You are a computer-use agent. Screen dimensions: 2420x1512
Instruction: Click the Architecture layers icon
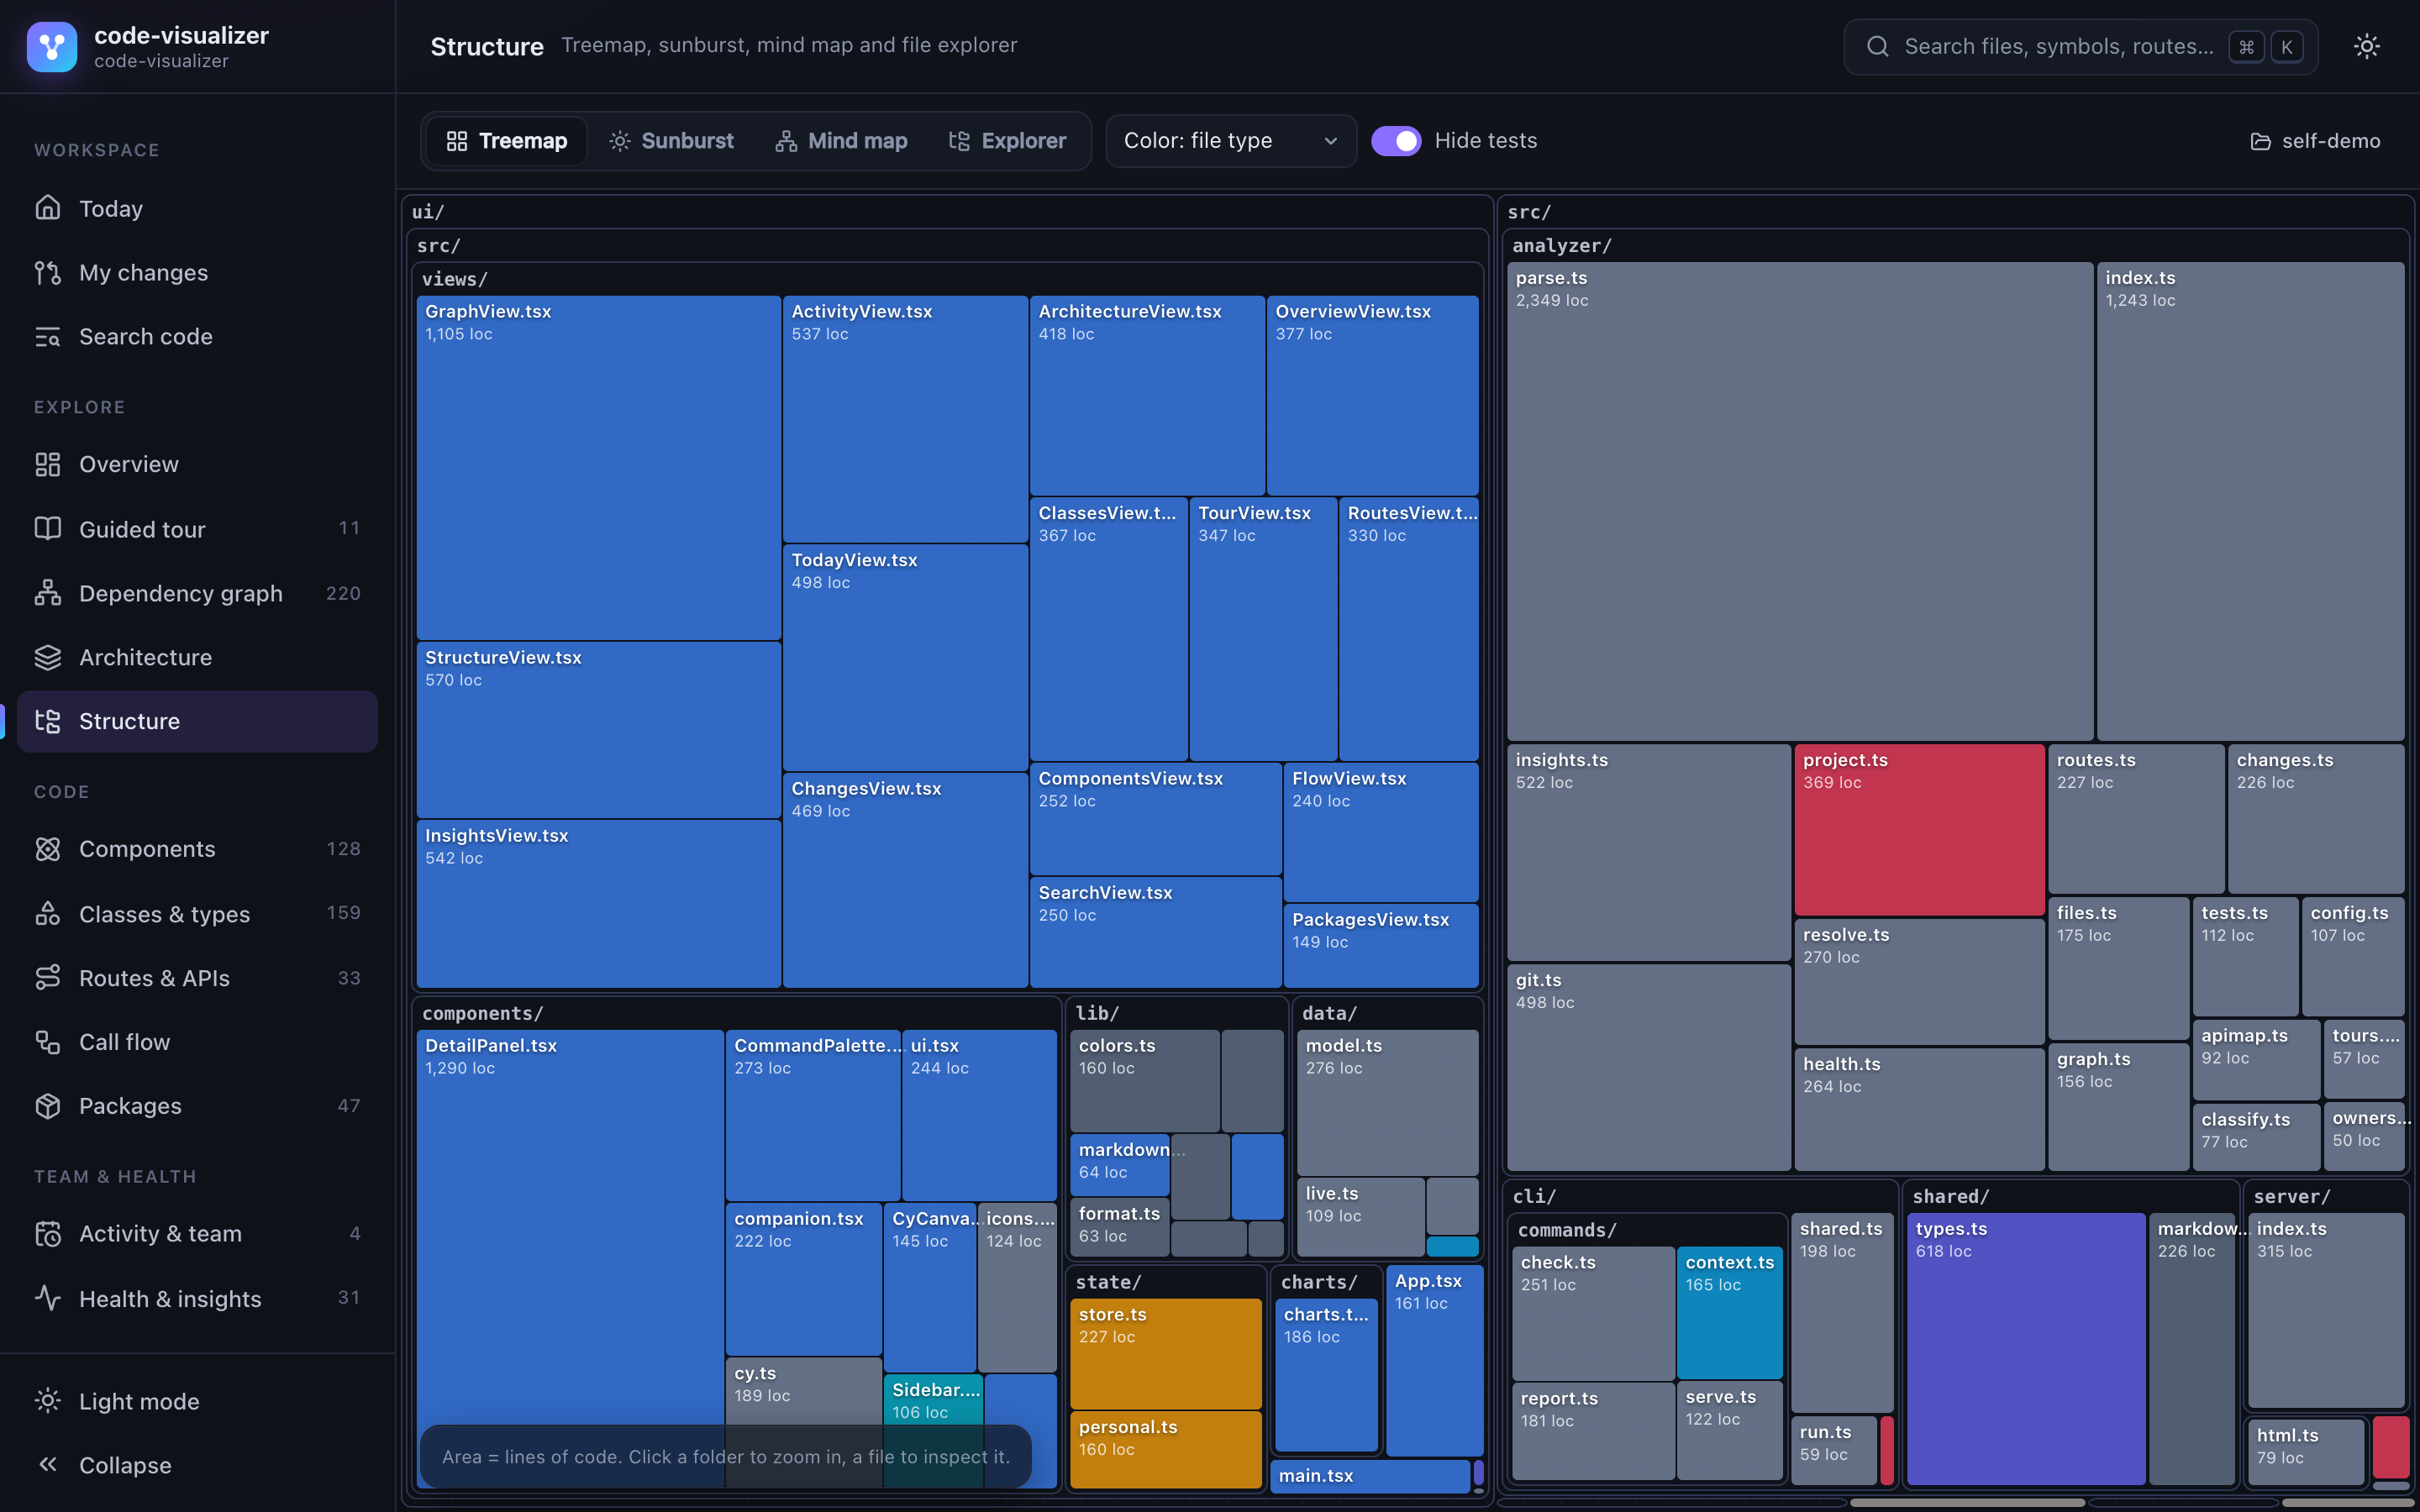(x=48, y=657)
